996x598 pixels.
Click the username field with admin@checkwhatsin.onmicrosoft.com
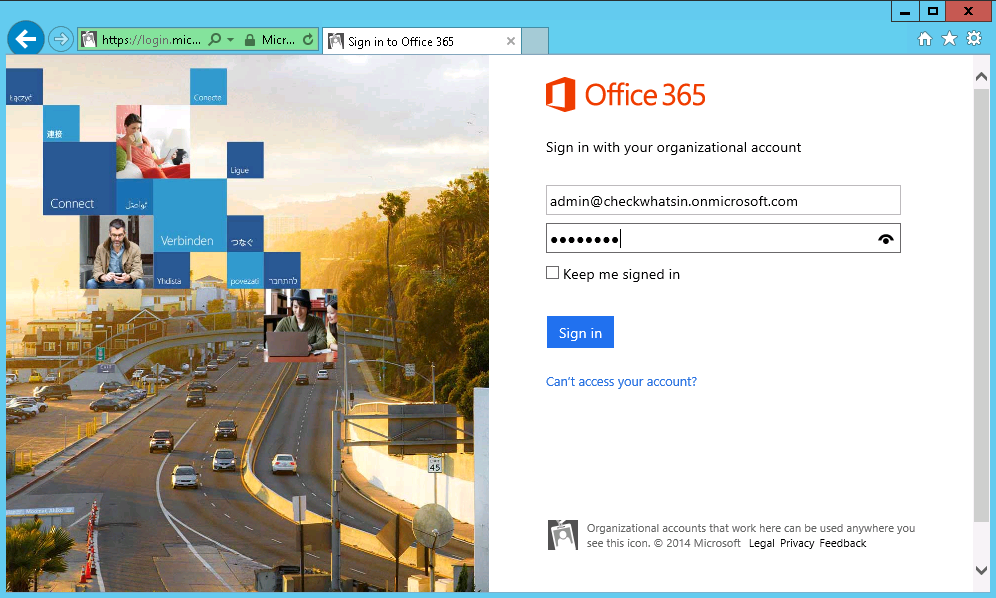723,200
